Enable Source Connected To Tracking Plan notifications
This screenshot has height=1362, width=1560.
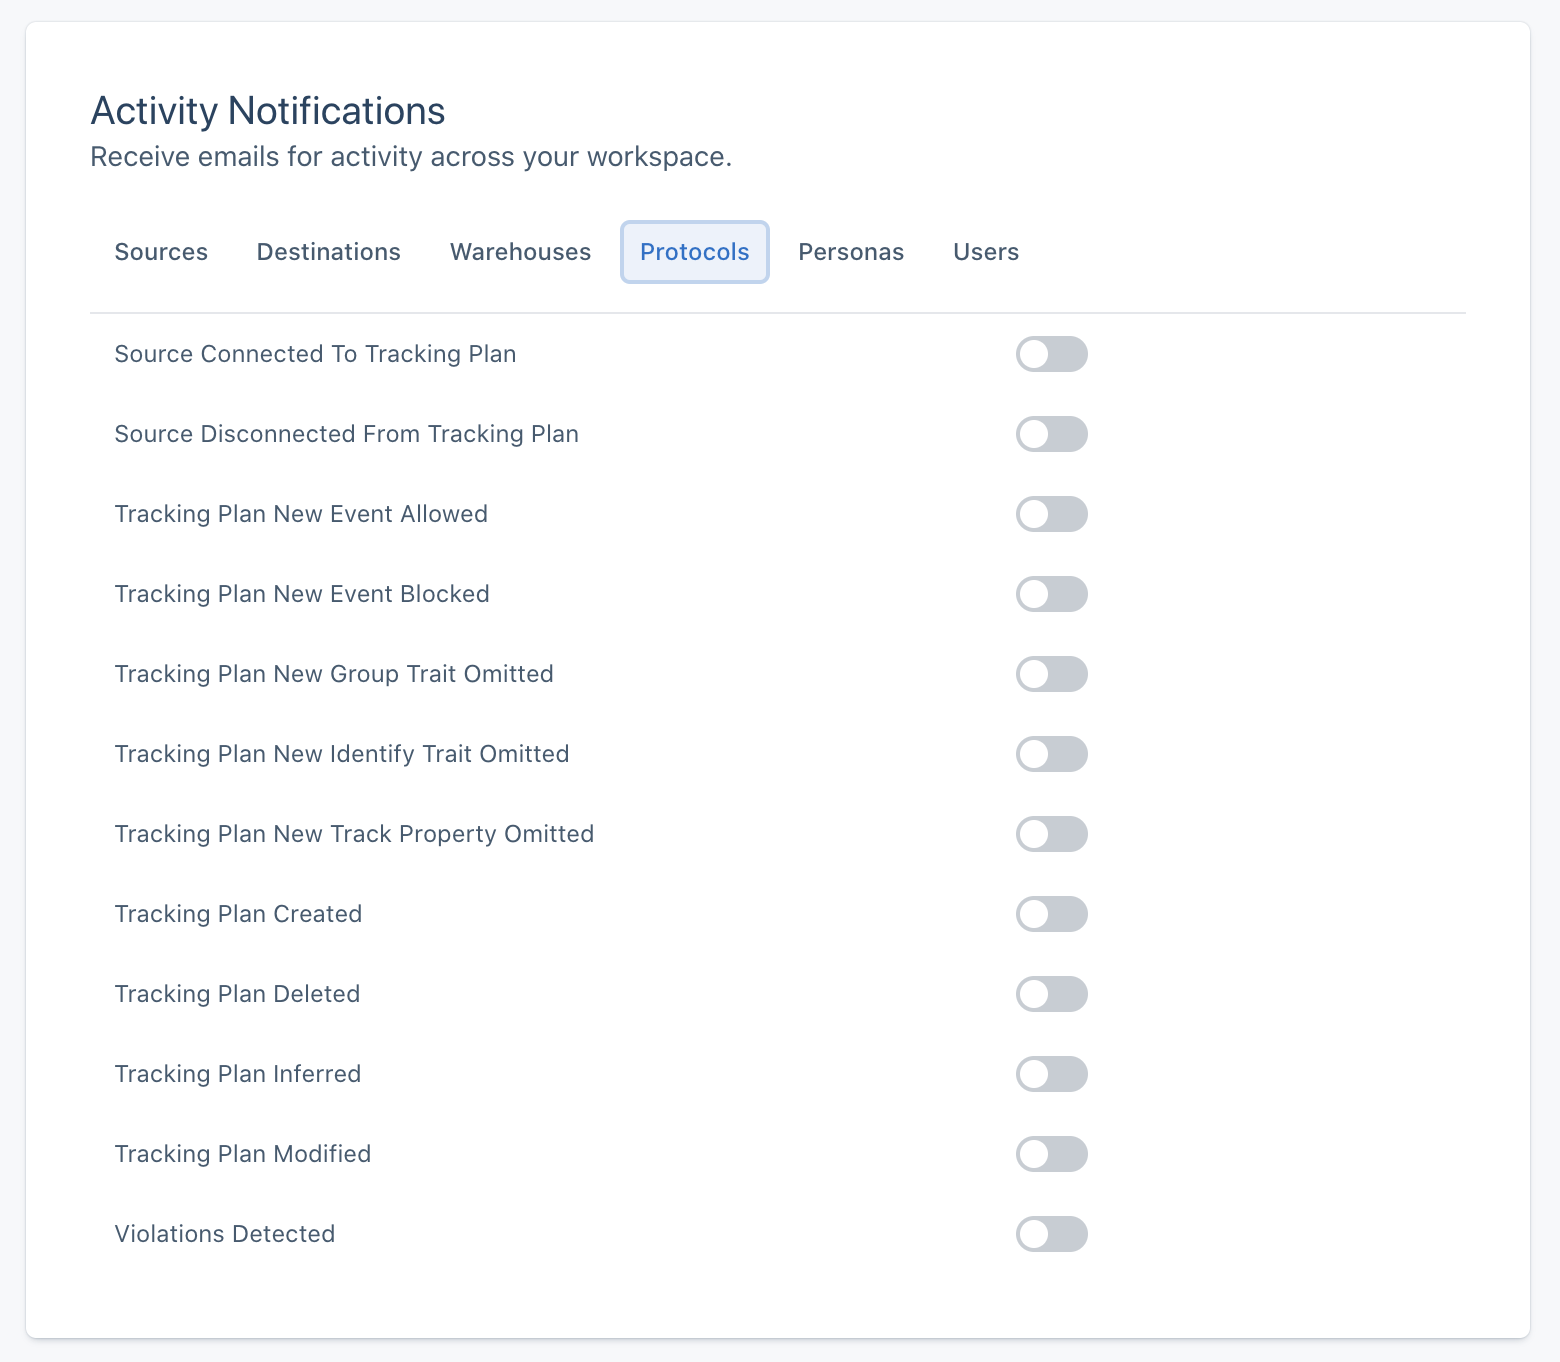pyautogui.click(x=1051, y=354)
